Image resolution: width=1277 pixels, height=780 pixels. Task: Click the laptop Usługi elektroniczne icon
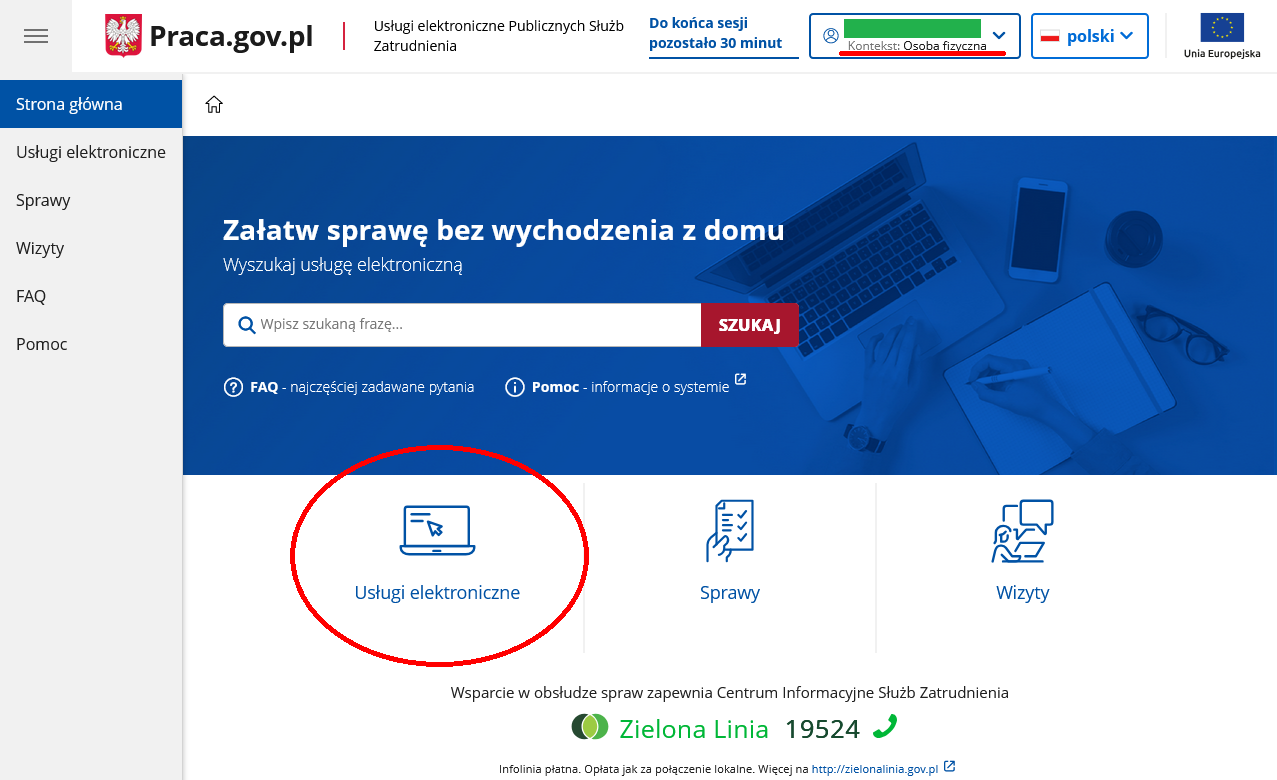(437, 530)
